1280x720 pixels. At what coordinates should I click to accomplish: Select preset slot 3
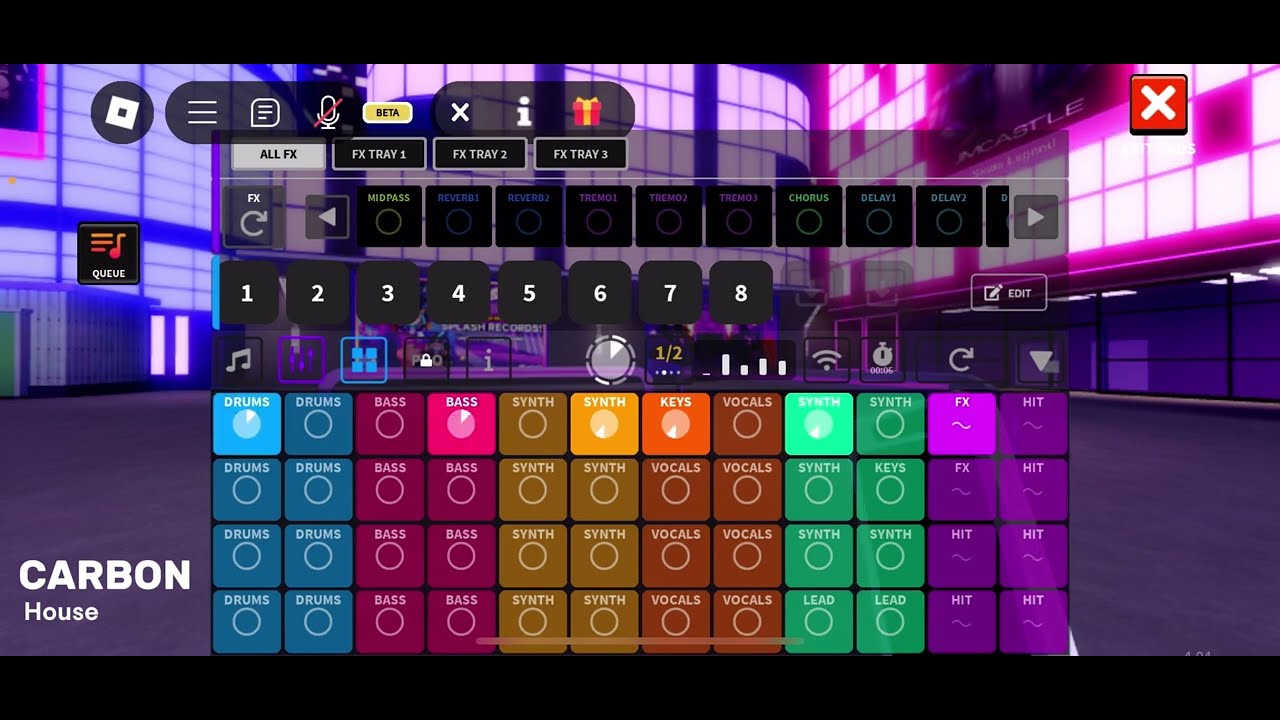(x=388, y=293)
